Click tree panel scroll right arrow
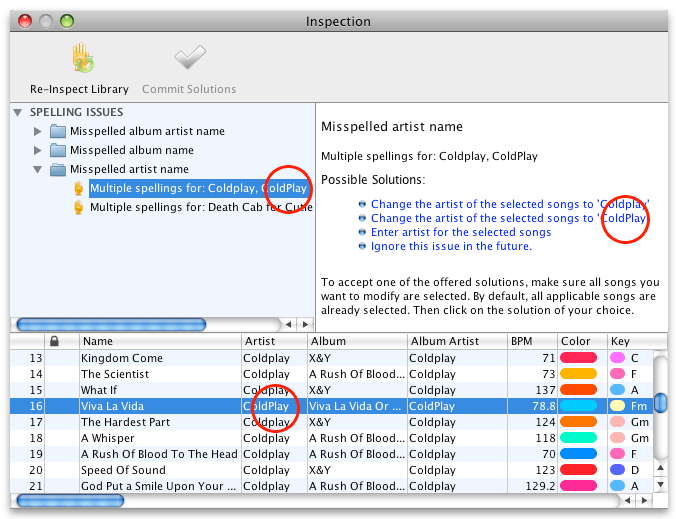This screenshot has width=678, height=519. tap(306, 324)
